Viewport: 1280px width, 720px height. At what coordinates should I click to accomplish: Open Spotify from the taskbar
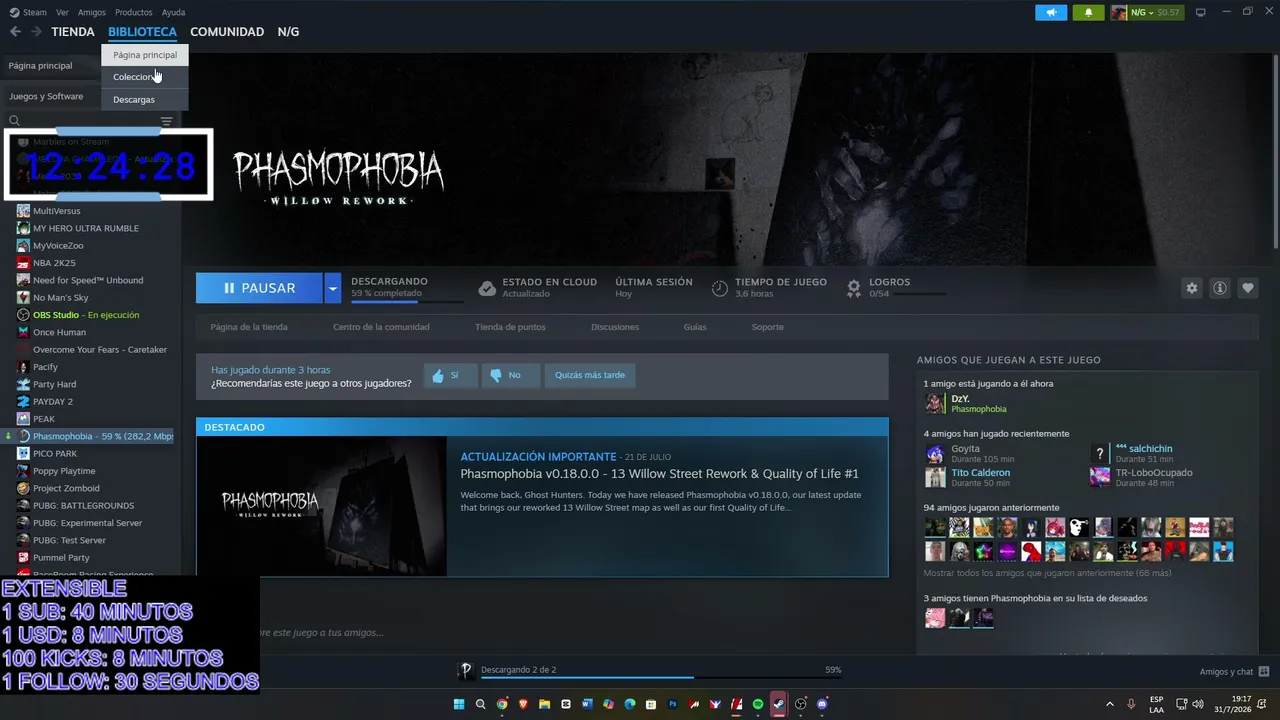click(758, 704)
